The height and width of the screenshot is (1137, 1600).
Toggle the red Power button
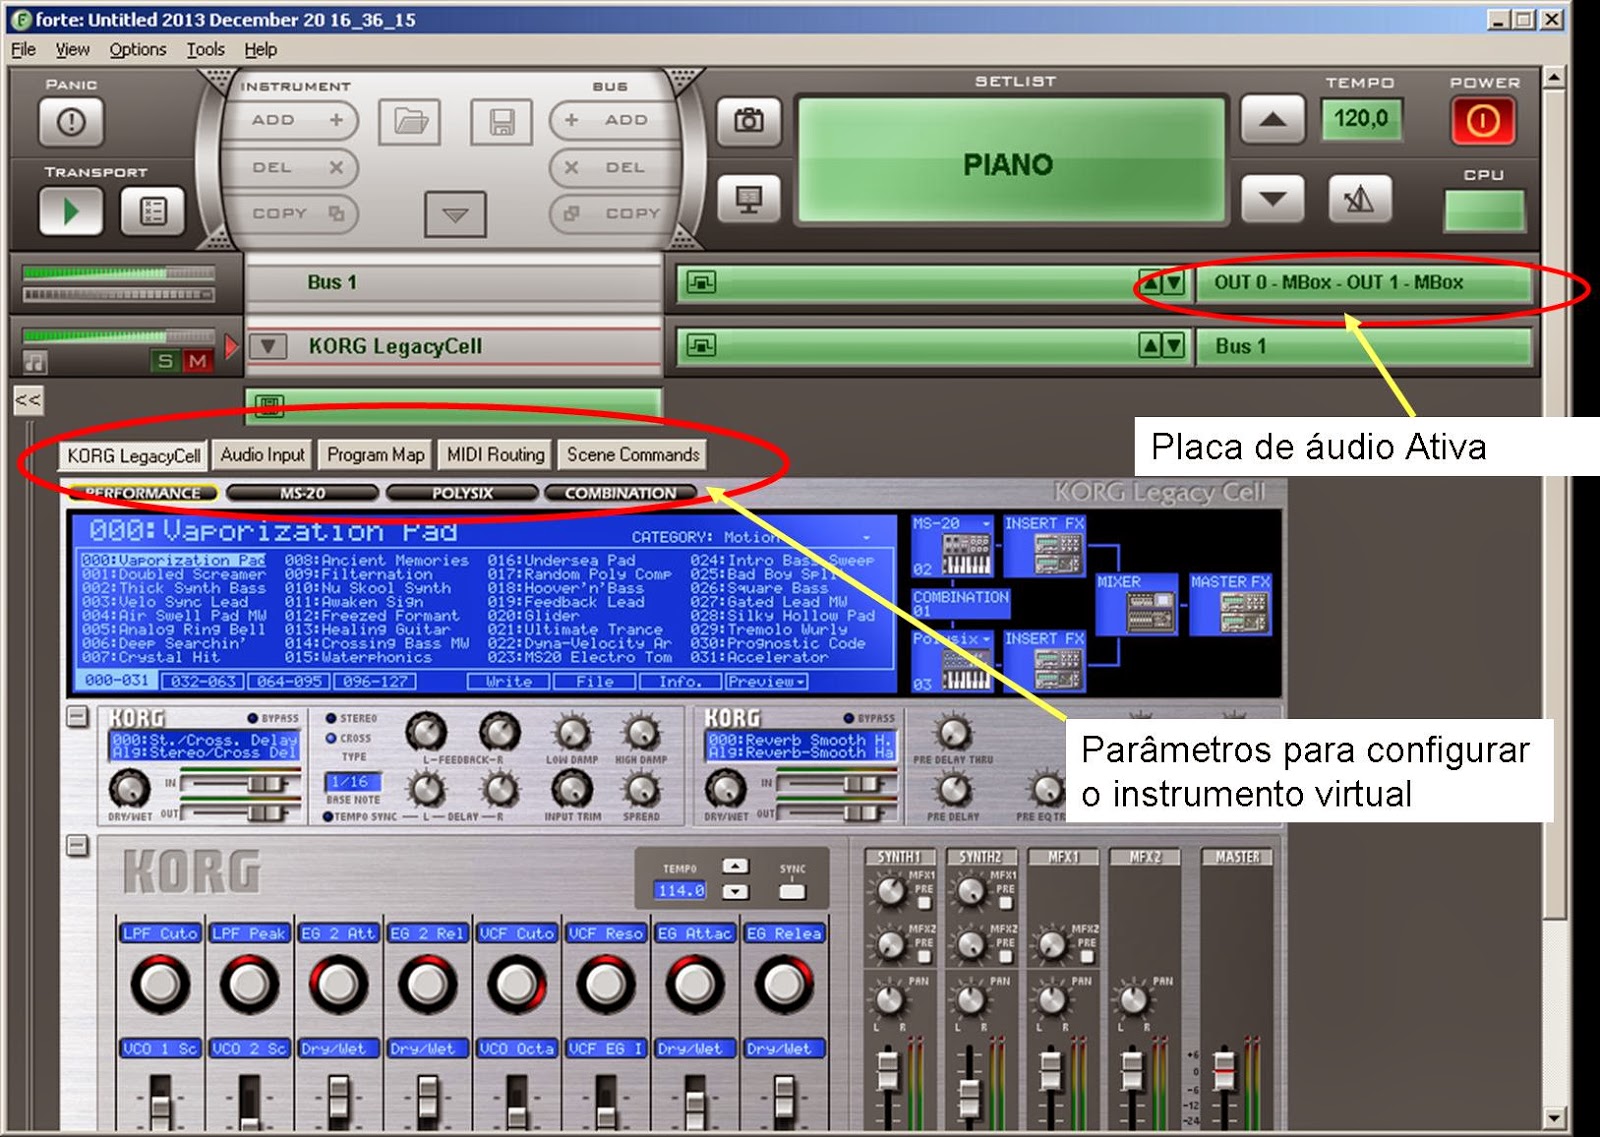[x=1483, y=121]
